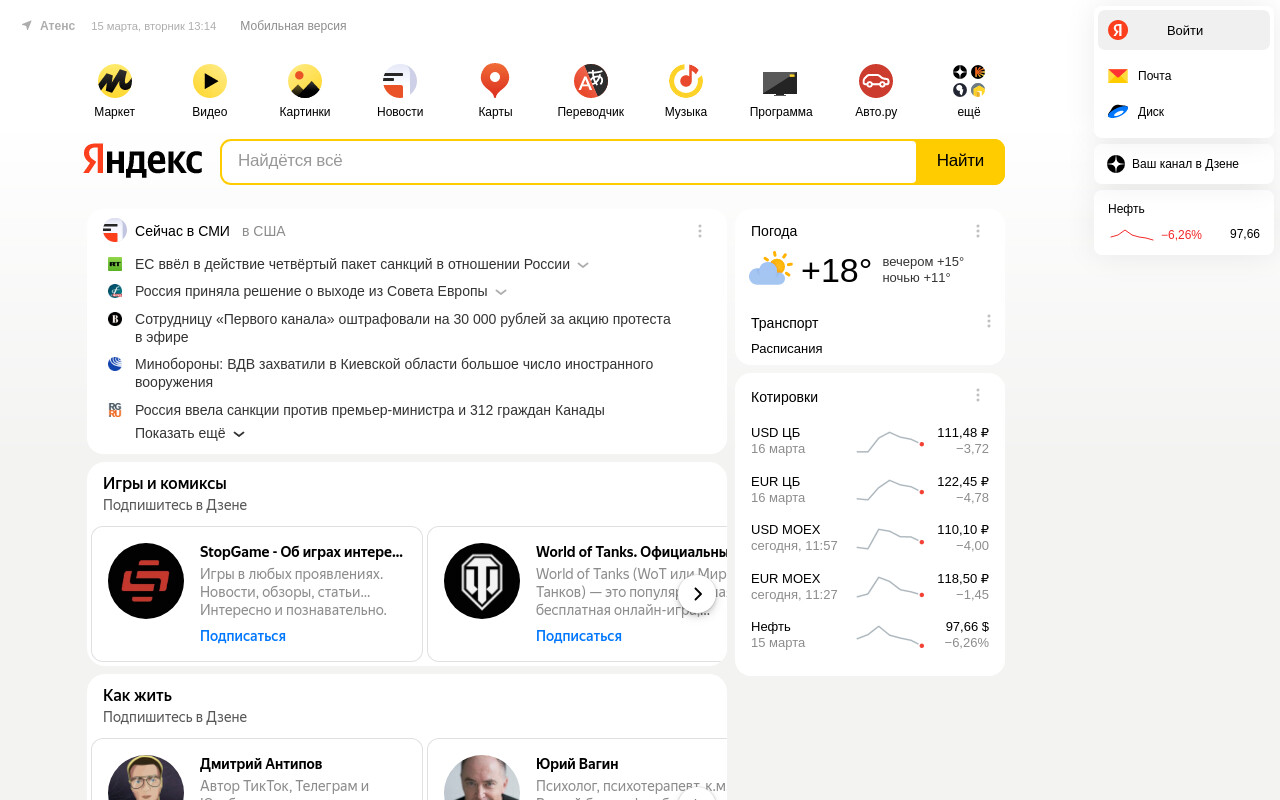Expand the Совета Европы headline chevron
Screen dimensions: 1280x800
(x=501, y=292)
